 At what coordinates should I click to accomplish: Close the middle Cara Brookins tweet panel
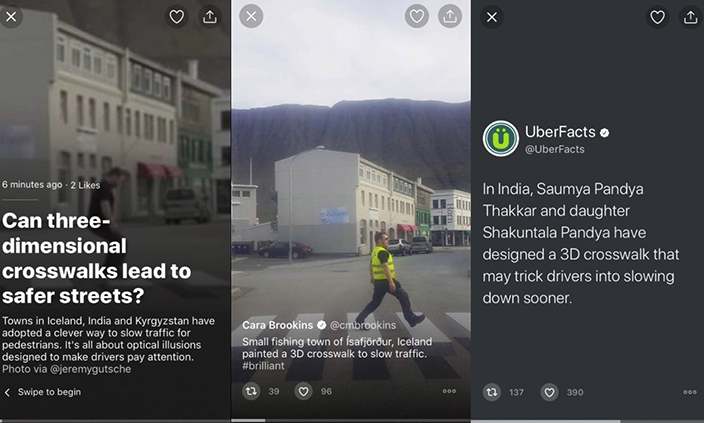tap(251, 16)
